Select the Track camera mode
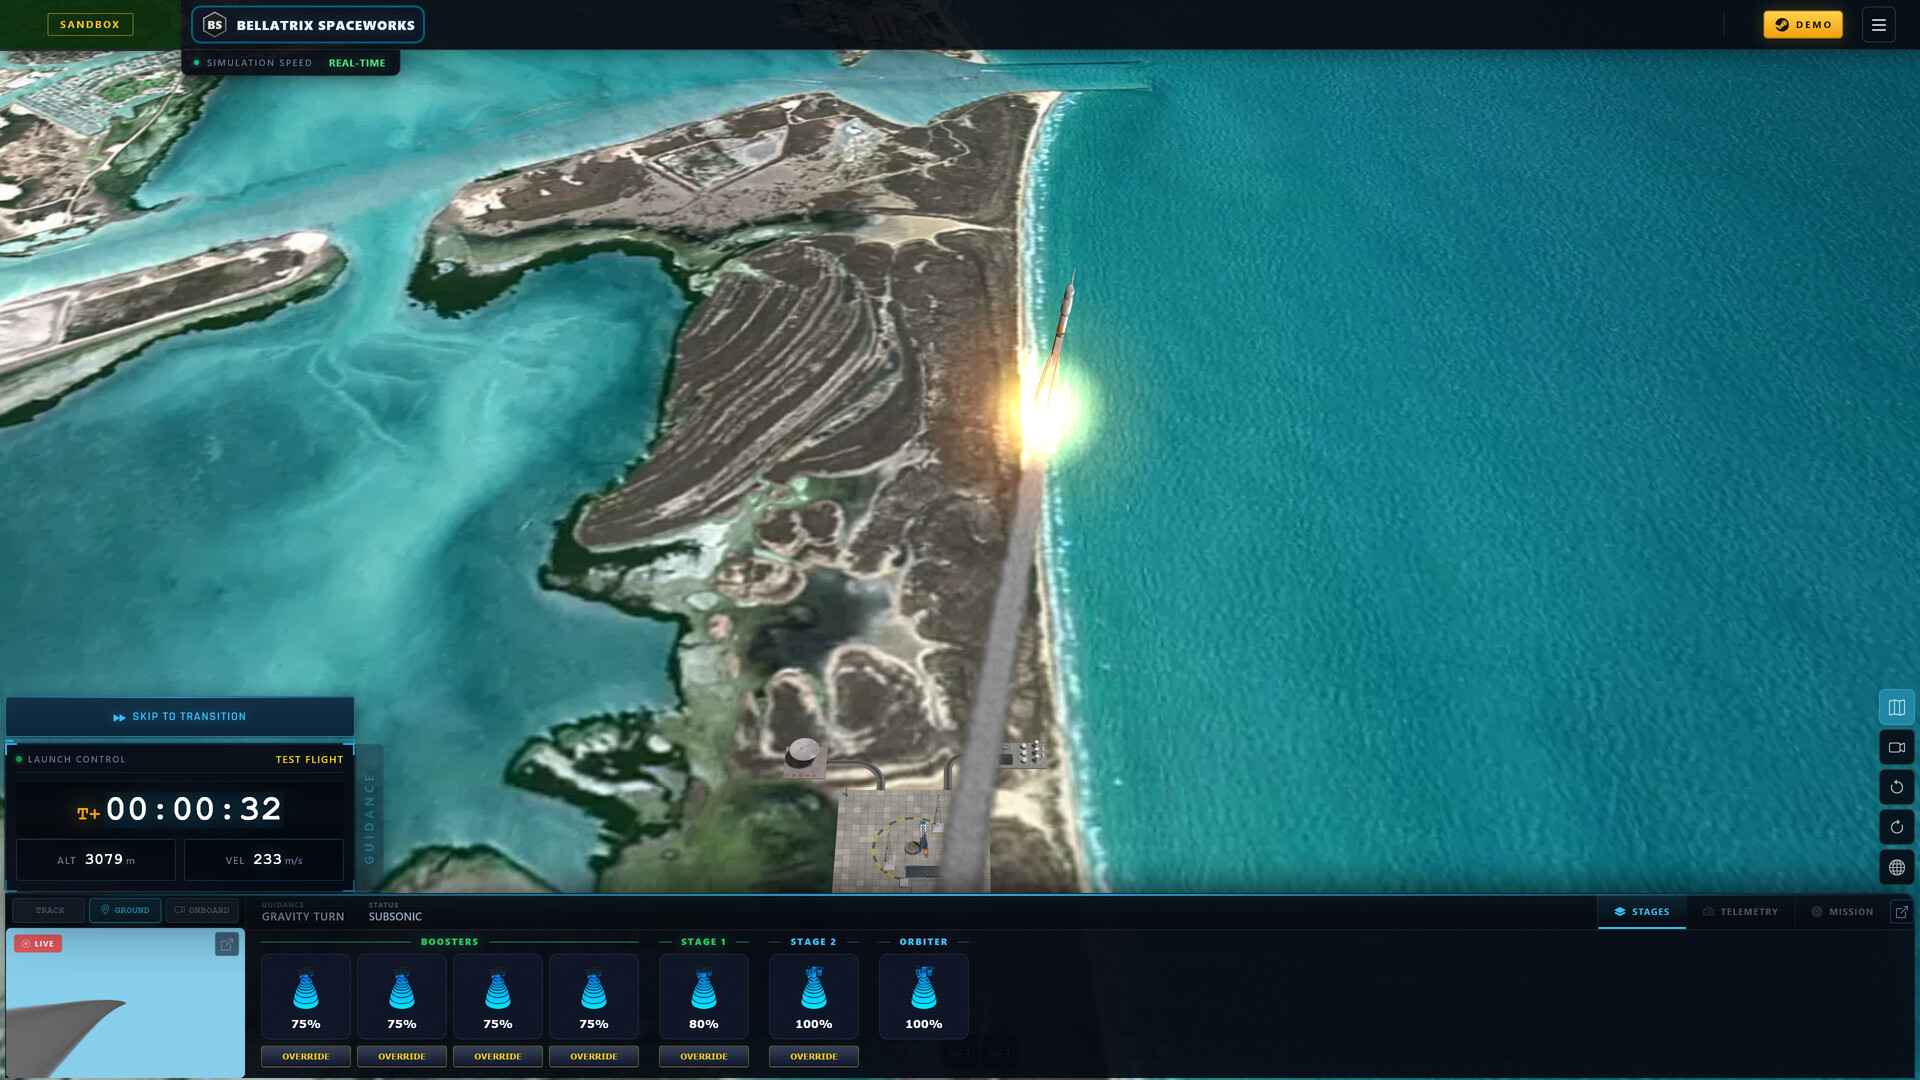The width and height of the screenshot is (1920, 1080). 49,911
